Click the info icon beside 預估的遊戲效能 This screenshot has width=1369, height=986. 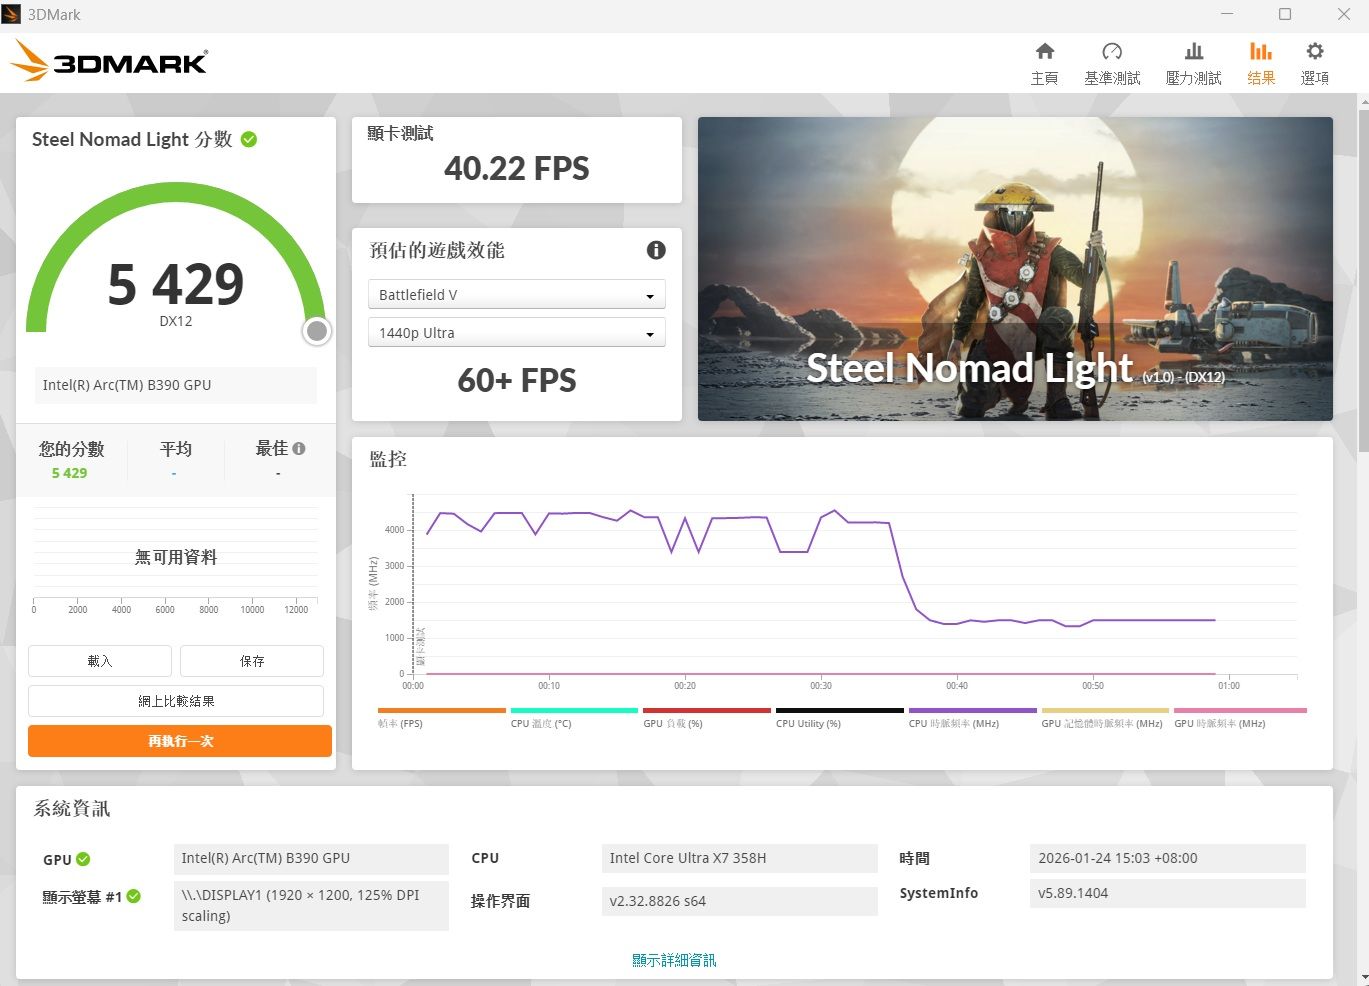[656, 250]
